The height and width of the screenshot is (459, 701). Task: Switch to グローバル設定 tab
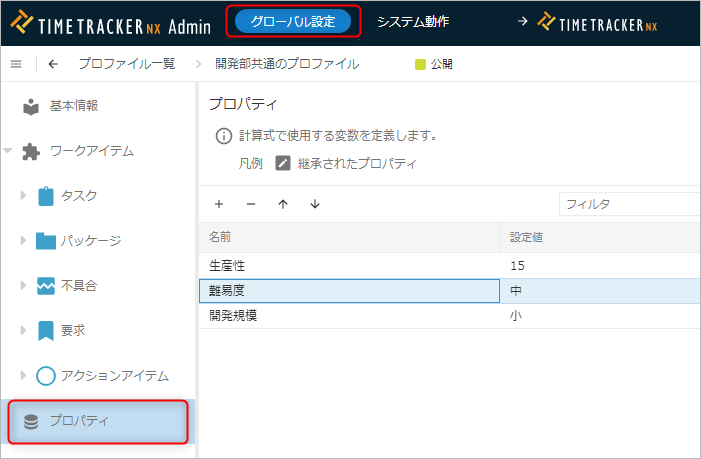[x=293, y=21]
